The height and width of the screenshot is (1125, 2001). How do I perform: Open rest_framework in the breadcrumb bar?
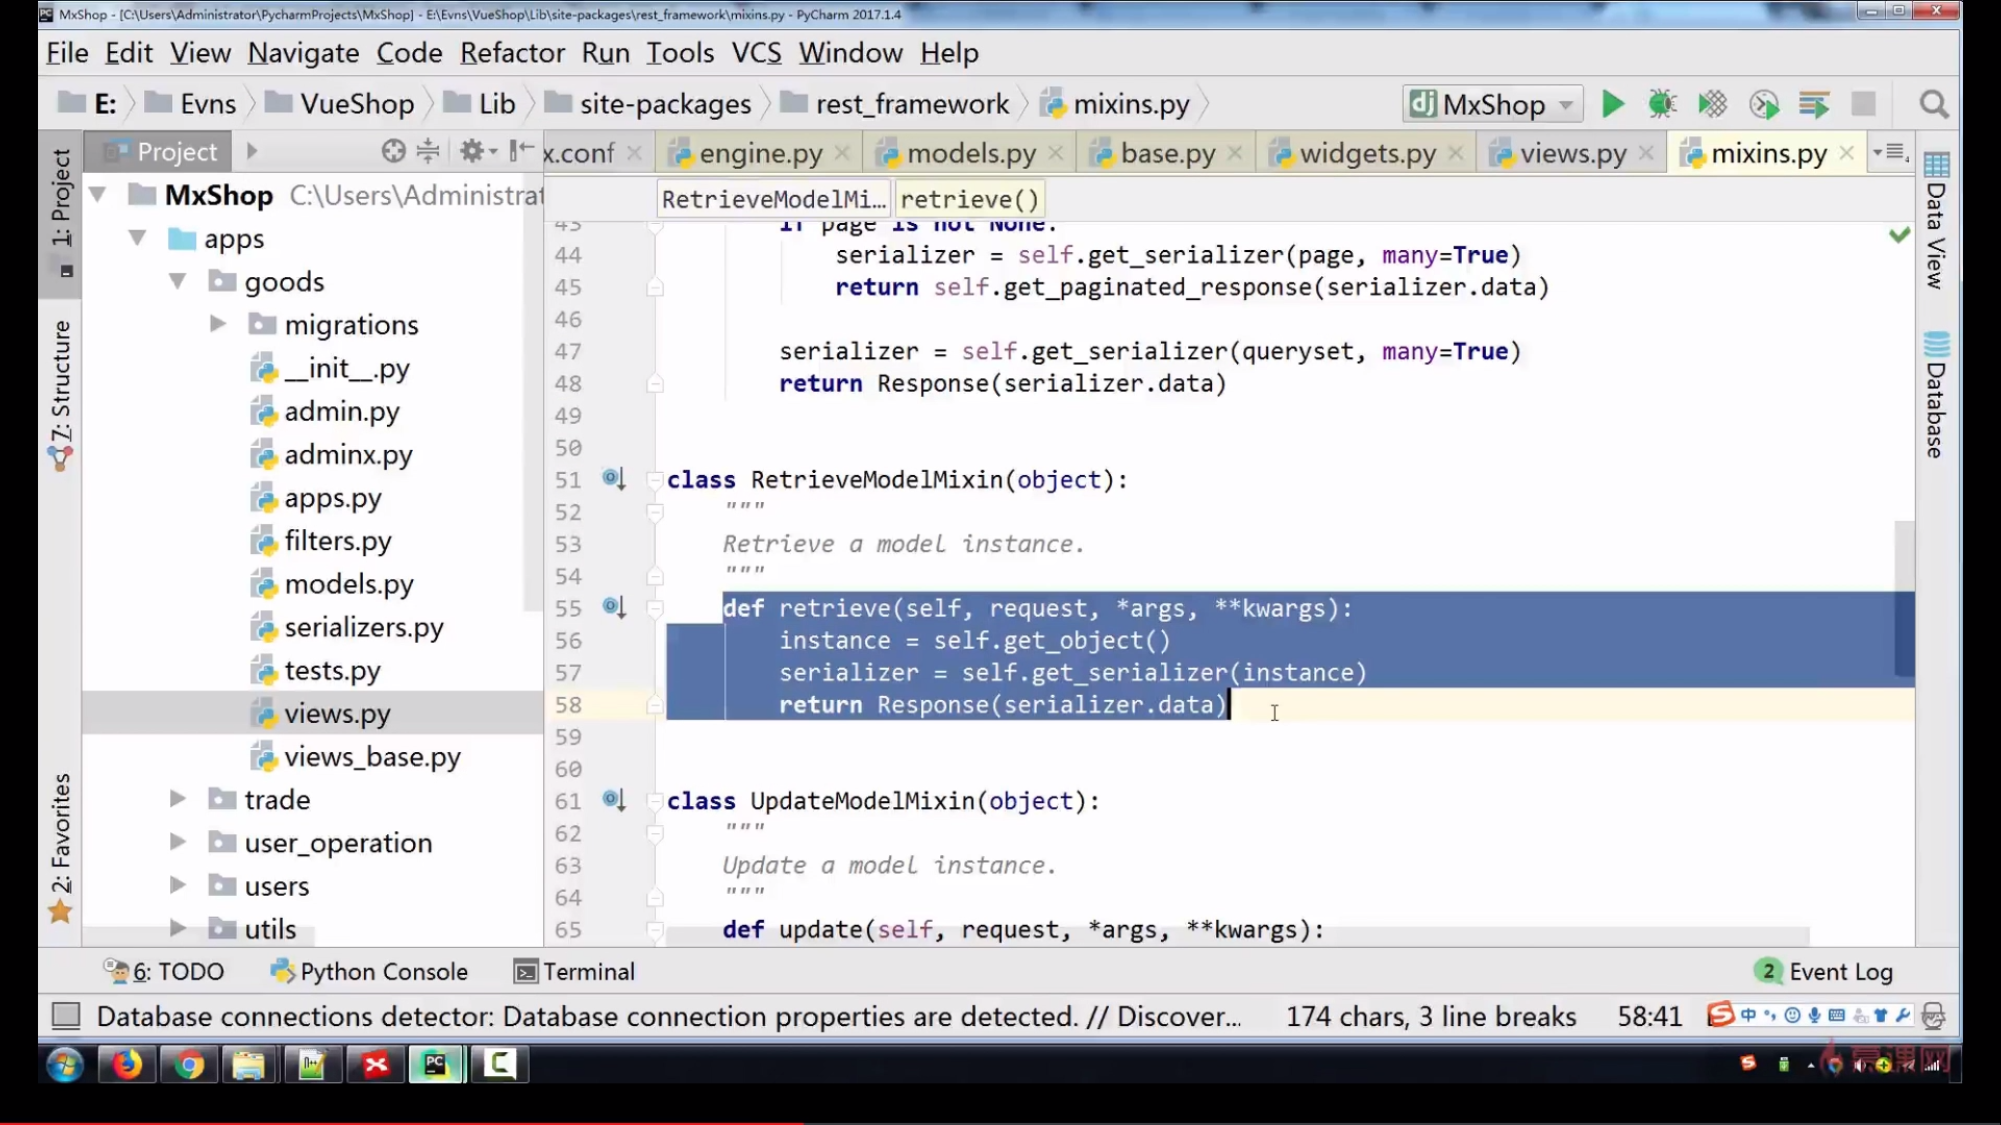[910, 103]
